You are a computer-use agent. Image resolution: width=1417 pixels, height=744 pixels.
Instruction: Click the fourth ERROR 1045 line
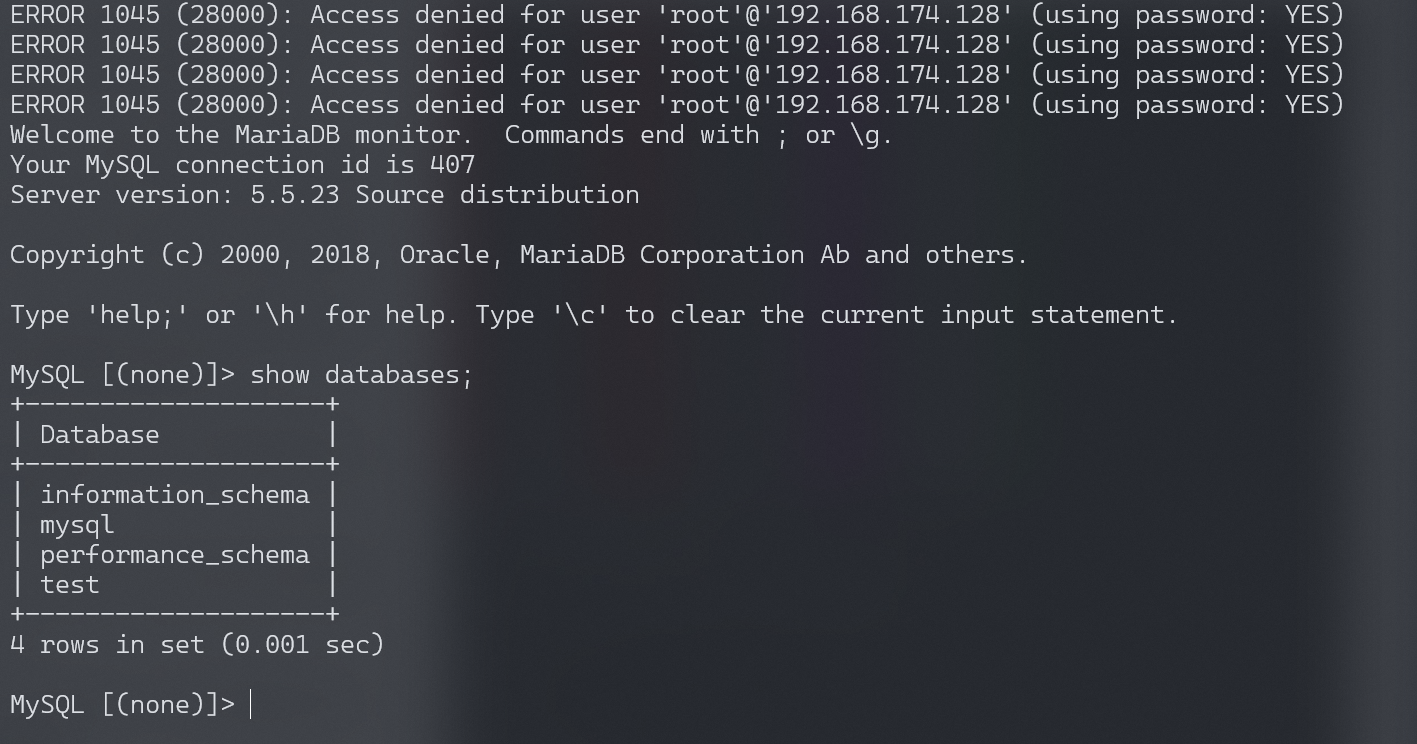676,105
